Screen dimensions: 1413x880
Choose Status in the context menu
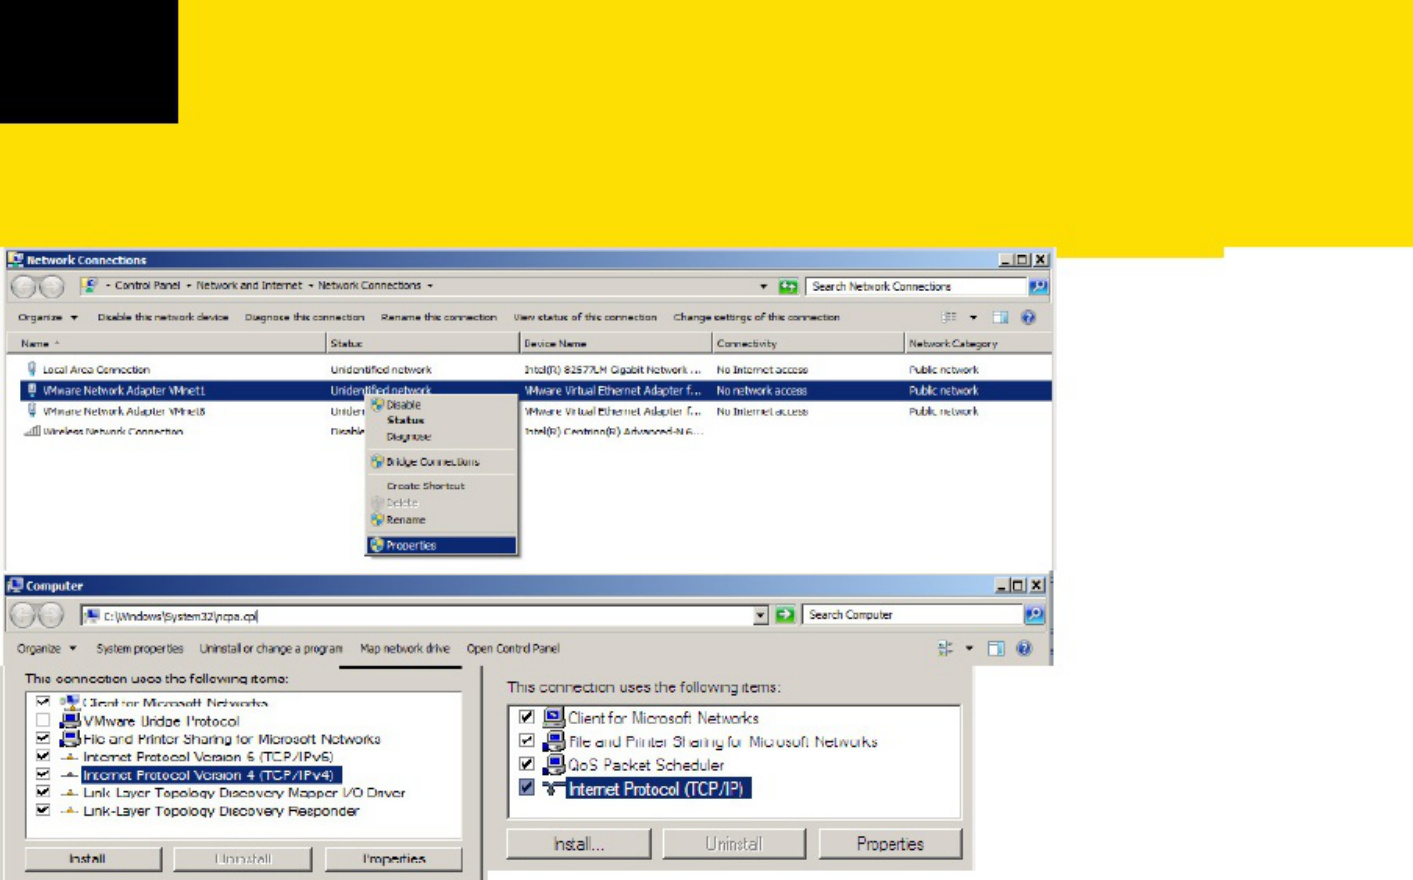pyautogui.click(x=405, y=421)
